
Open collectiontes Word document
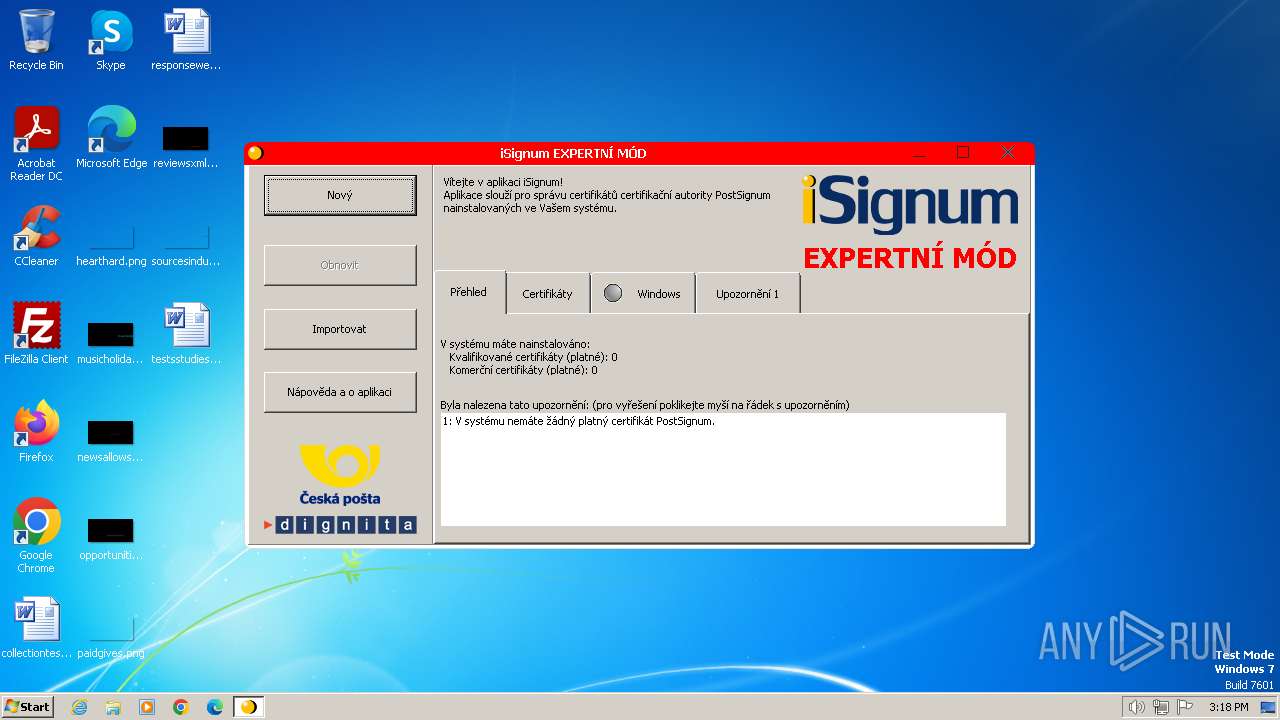click(x=36, y=628)
